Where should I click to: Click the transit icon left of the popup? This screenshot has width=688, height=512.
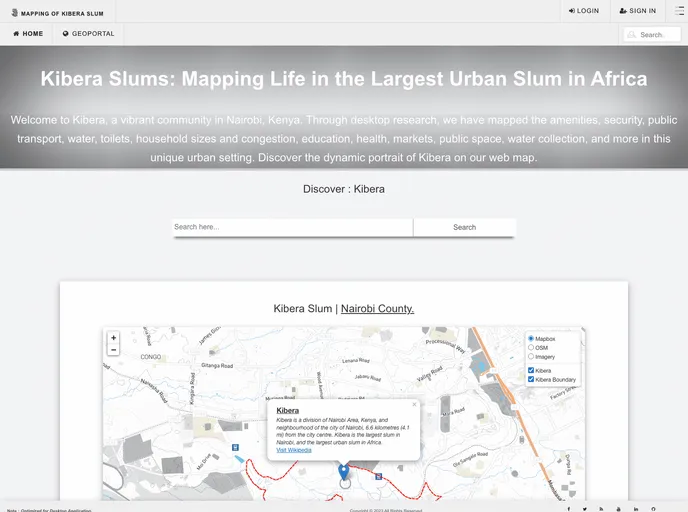tap(235, 448)
